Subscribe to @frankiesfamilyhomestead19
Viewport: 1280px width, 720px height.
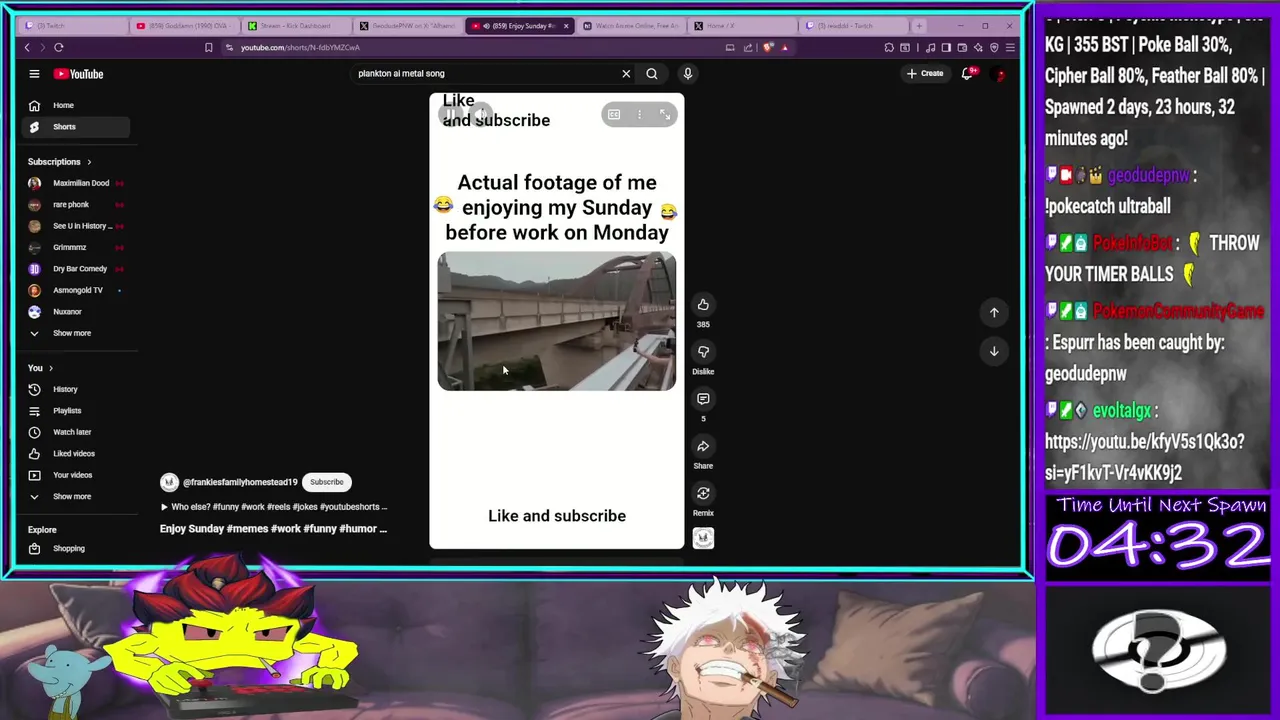click(326, 482)
